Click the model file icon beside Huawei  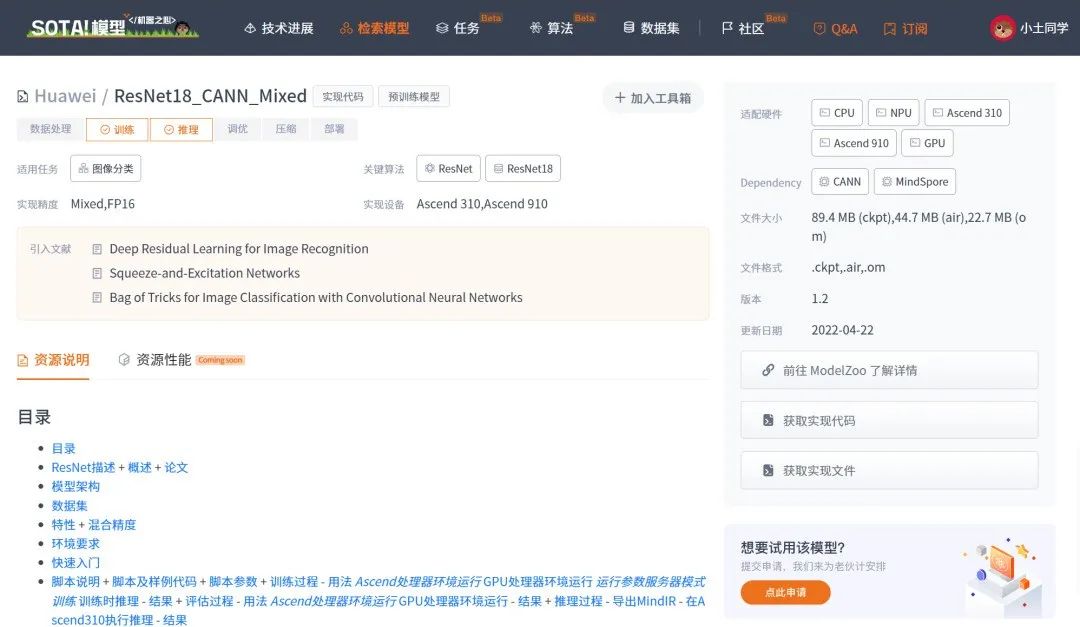click(23, 96)
